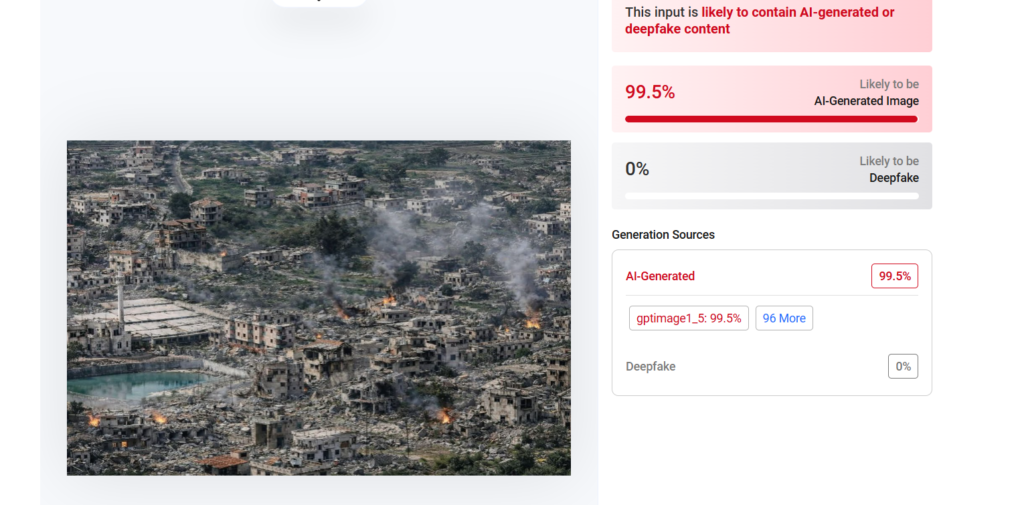Click the uploaded destroyed-town photo

click(x=318, y=307)
